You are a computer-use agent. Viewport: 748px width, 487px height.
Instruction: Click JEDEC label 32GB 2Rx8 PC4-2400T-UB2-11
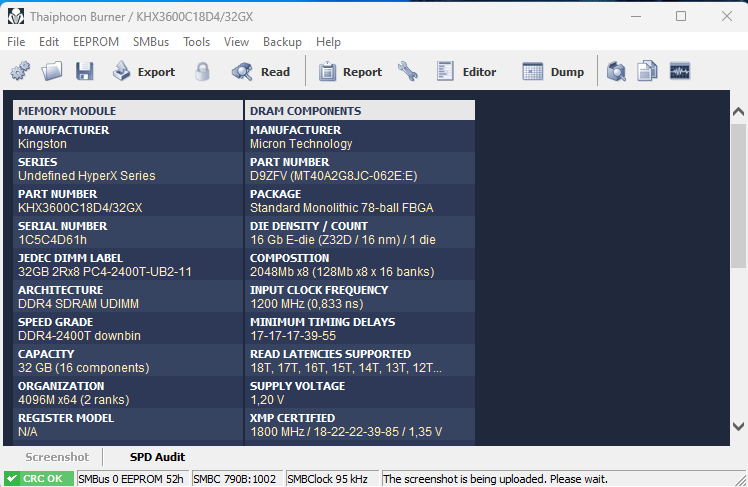click(104, 271)
